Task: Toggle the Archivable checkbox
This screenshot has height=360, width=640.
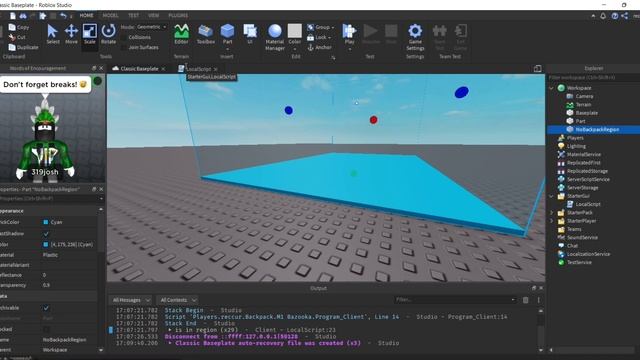Action: (46, 308)
